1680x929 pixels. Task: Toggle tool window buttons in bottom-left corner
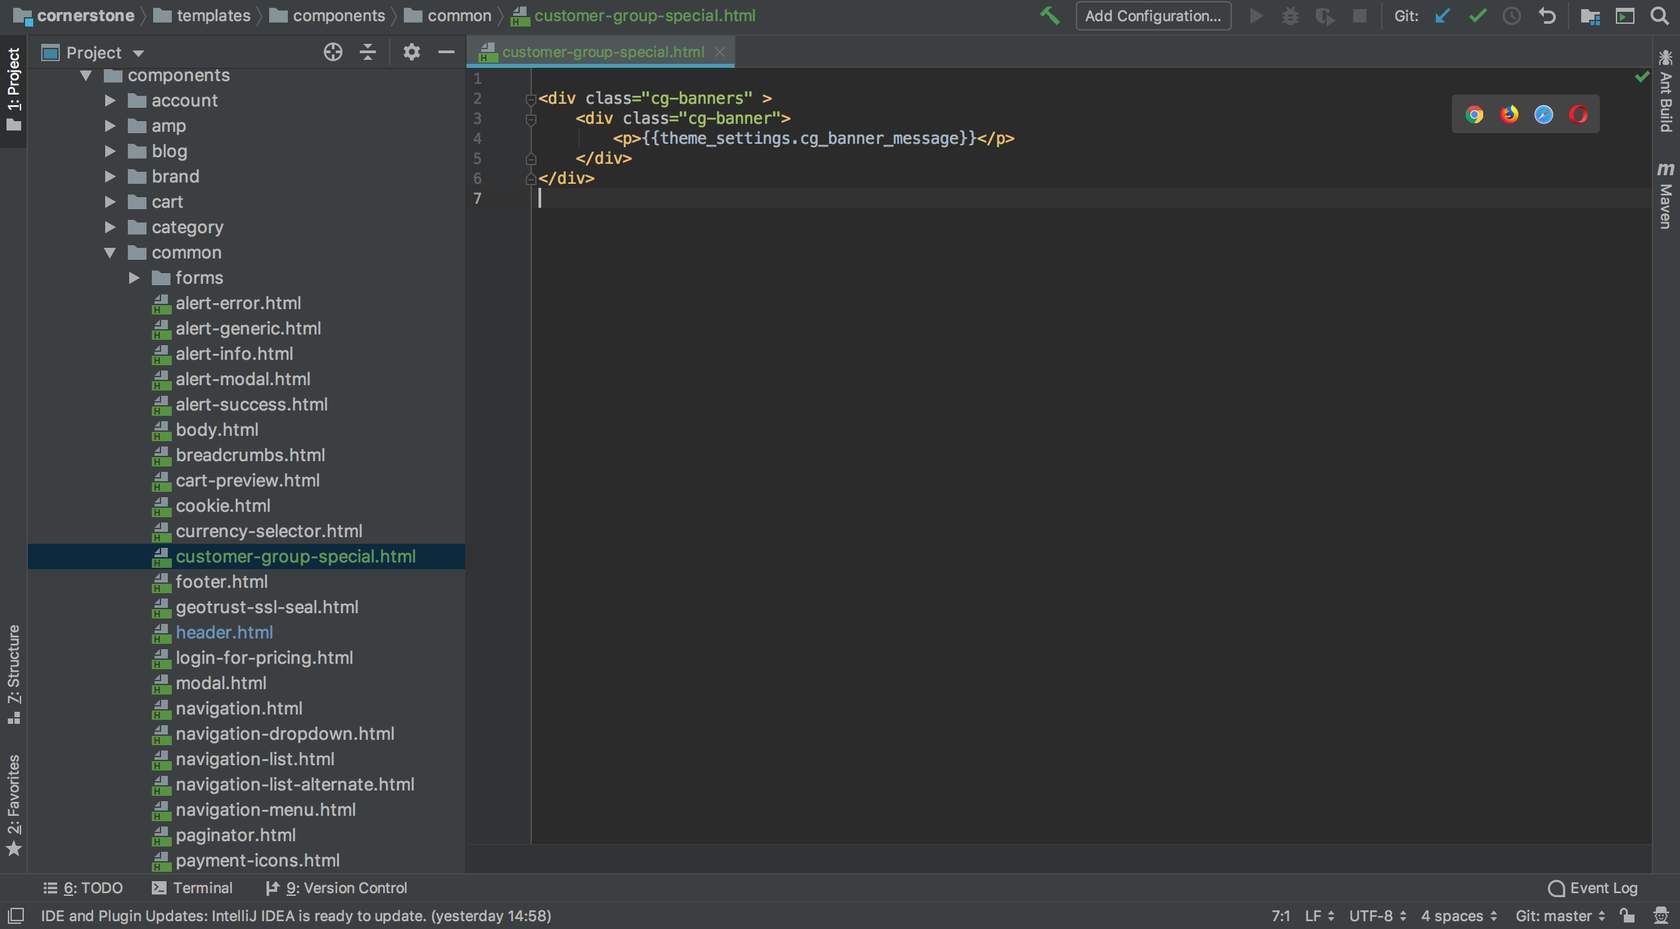click(x=16, y=916)
